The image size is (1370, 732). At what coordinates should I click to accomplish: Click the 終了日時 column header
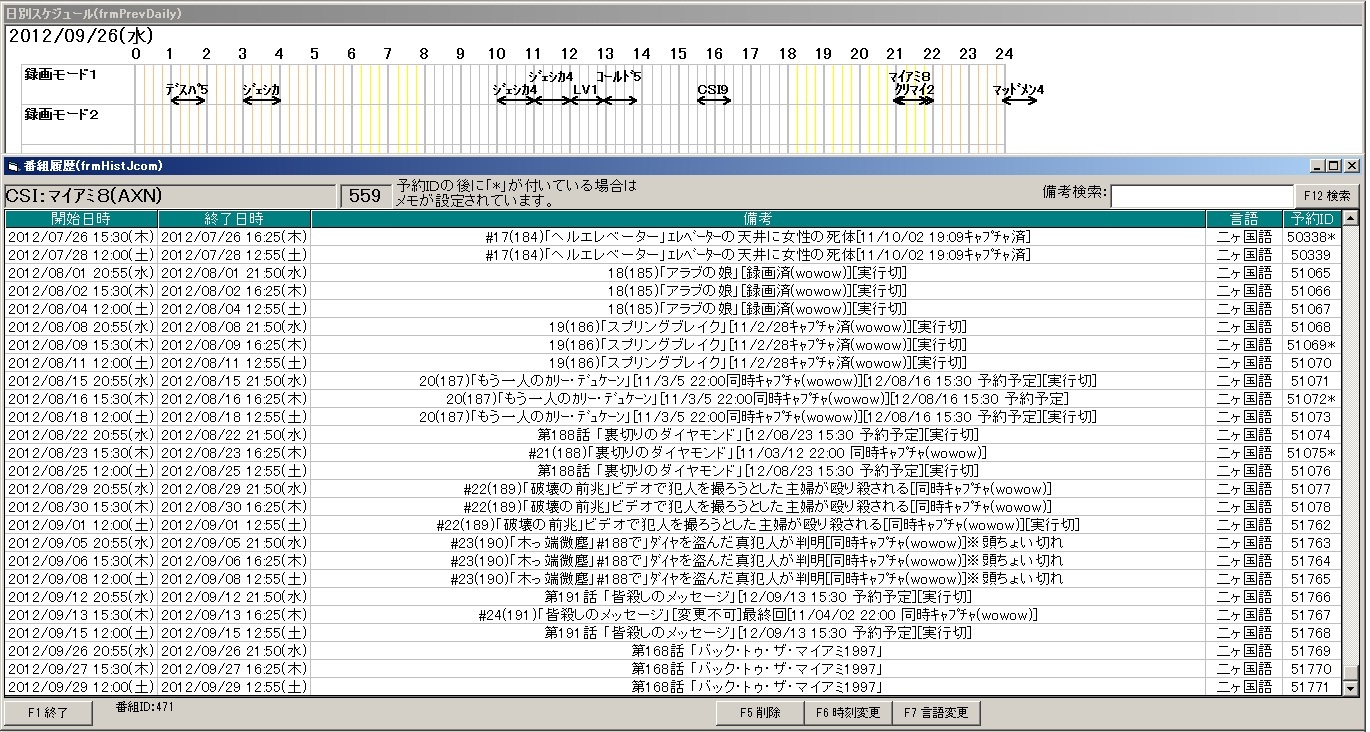pyautogui.click(x=234, y=219)
